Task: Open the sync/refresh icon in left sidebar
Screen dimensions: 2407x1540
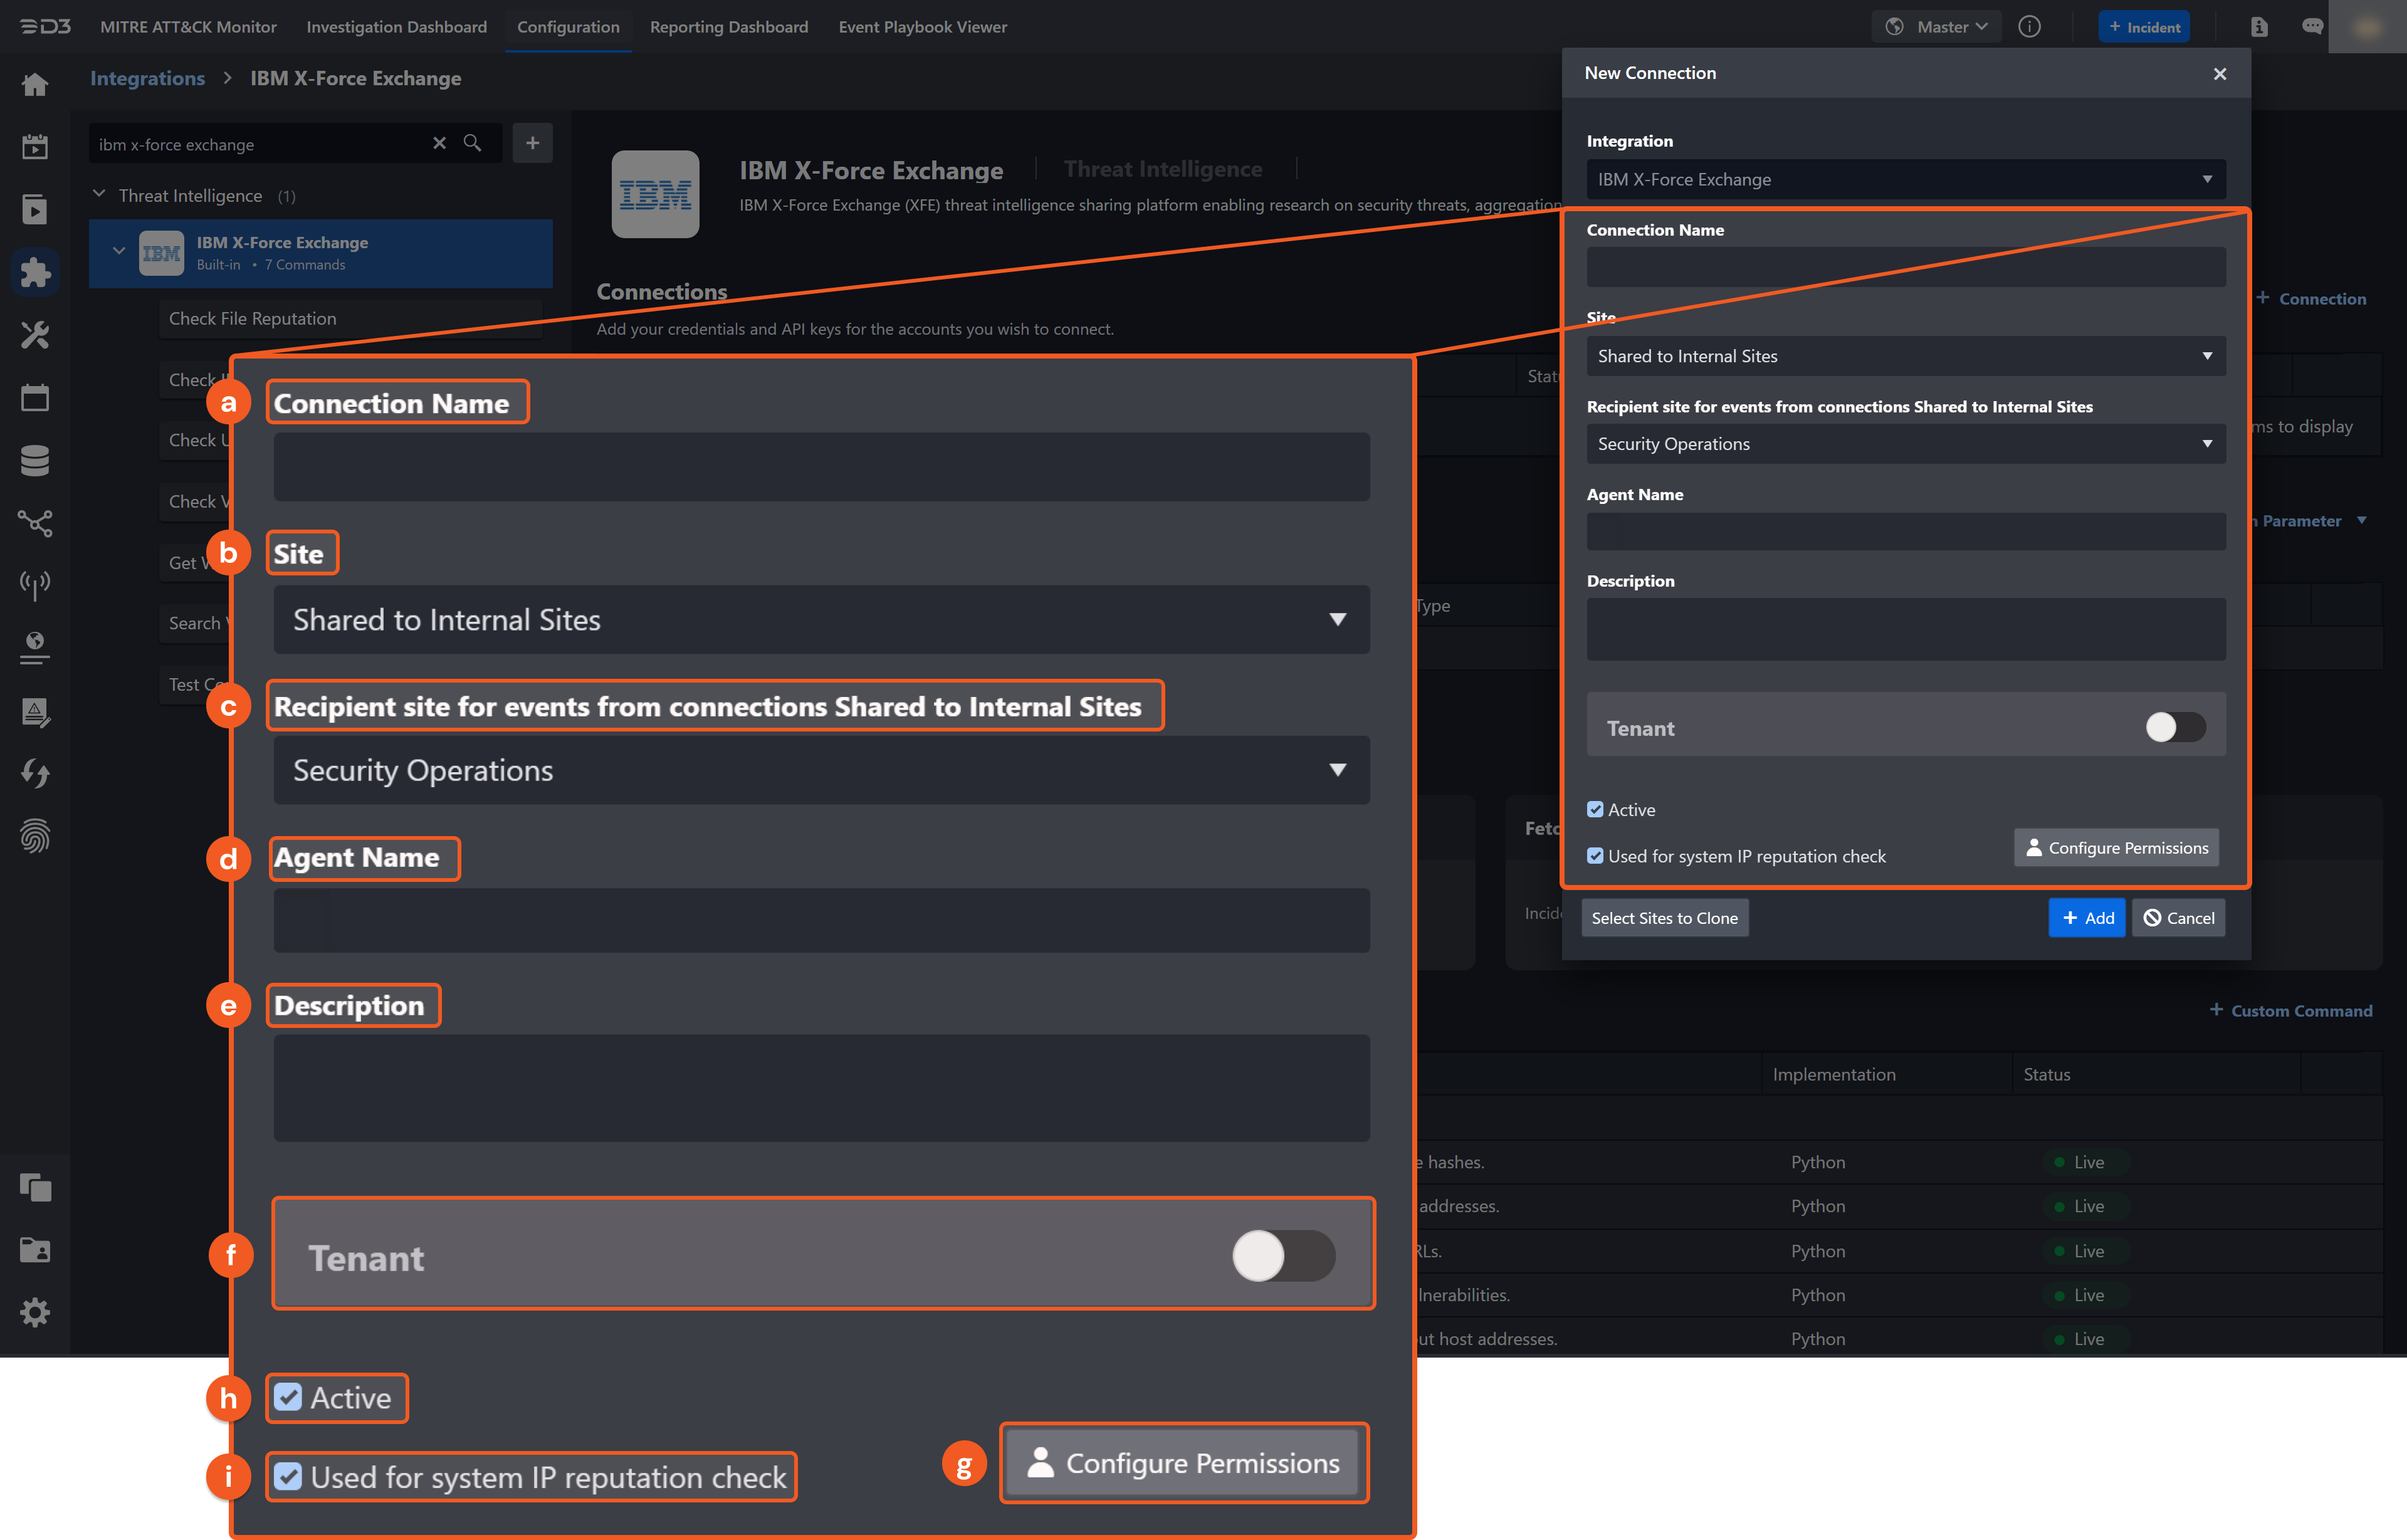Action: click(x=35, y=773)
